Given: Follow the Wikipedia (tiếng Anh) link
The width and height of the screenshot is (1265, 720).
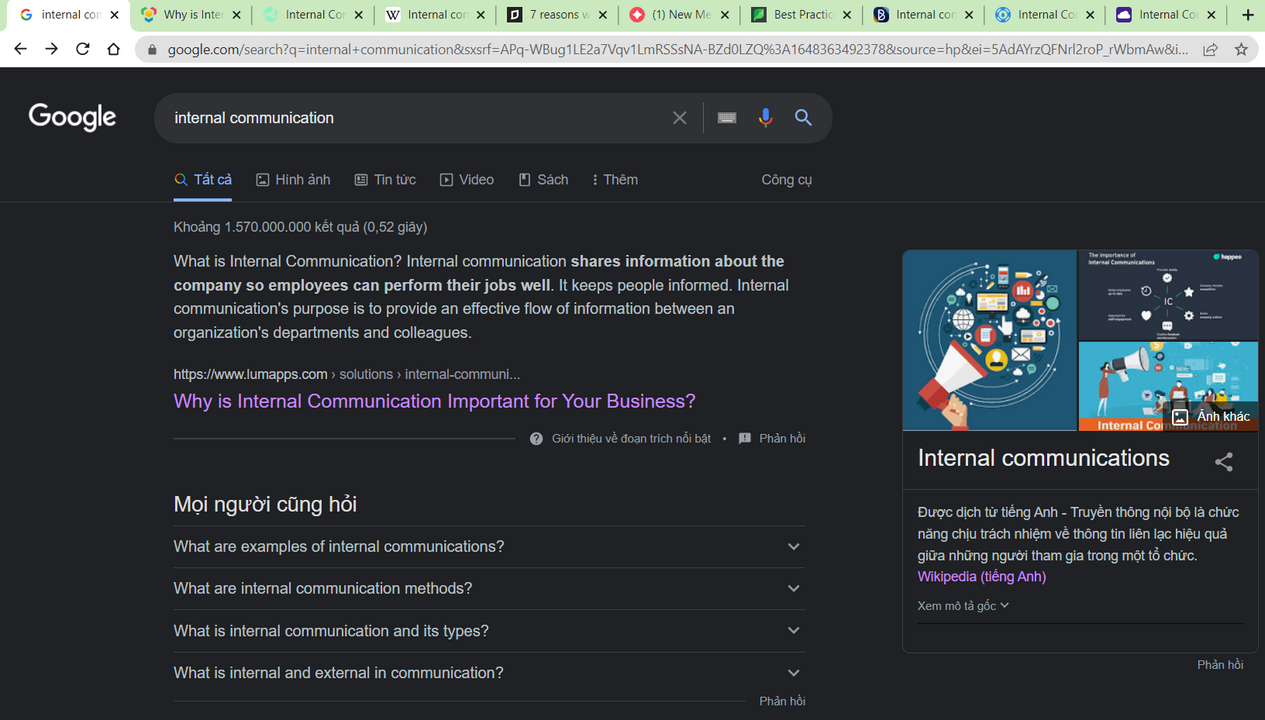Looking at the screenshot, I should pos(981,576).
